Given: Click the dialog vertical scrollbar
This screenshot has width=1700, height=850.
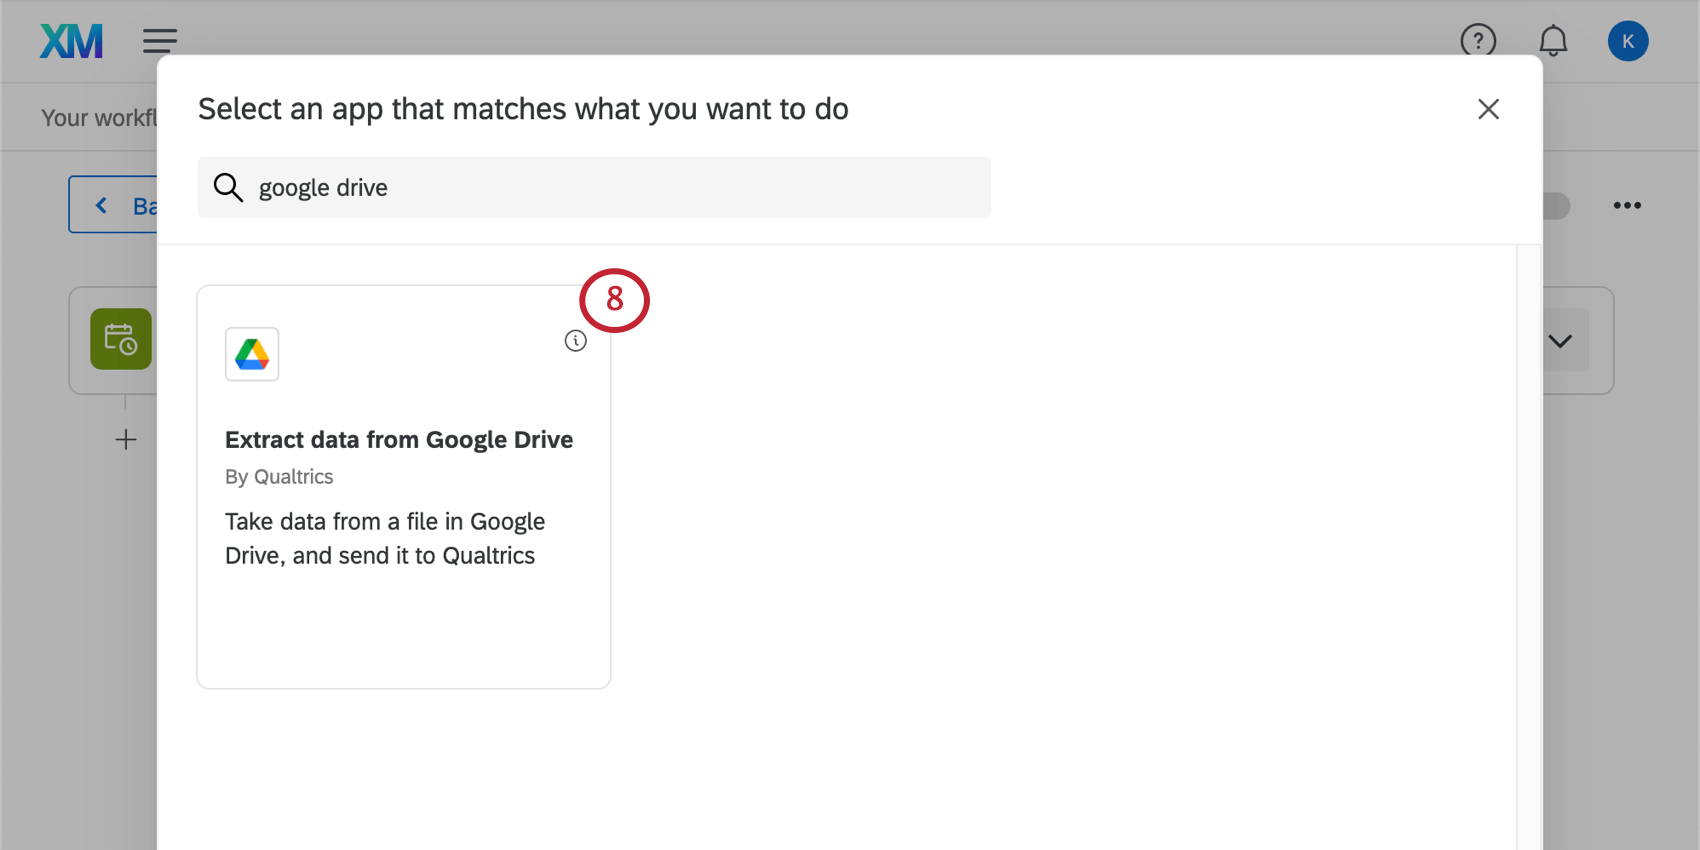Looking at the screenshot, I should (x=1529, y=547).
